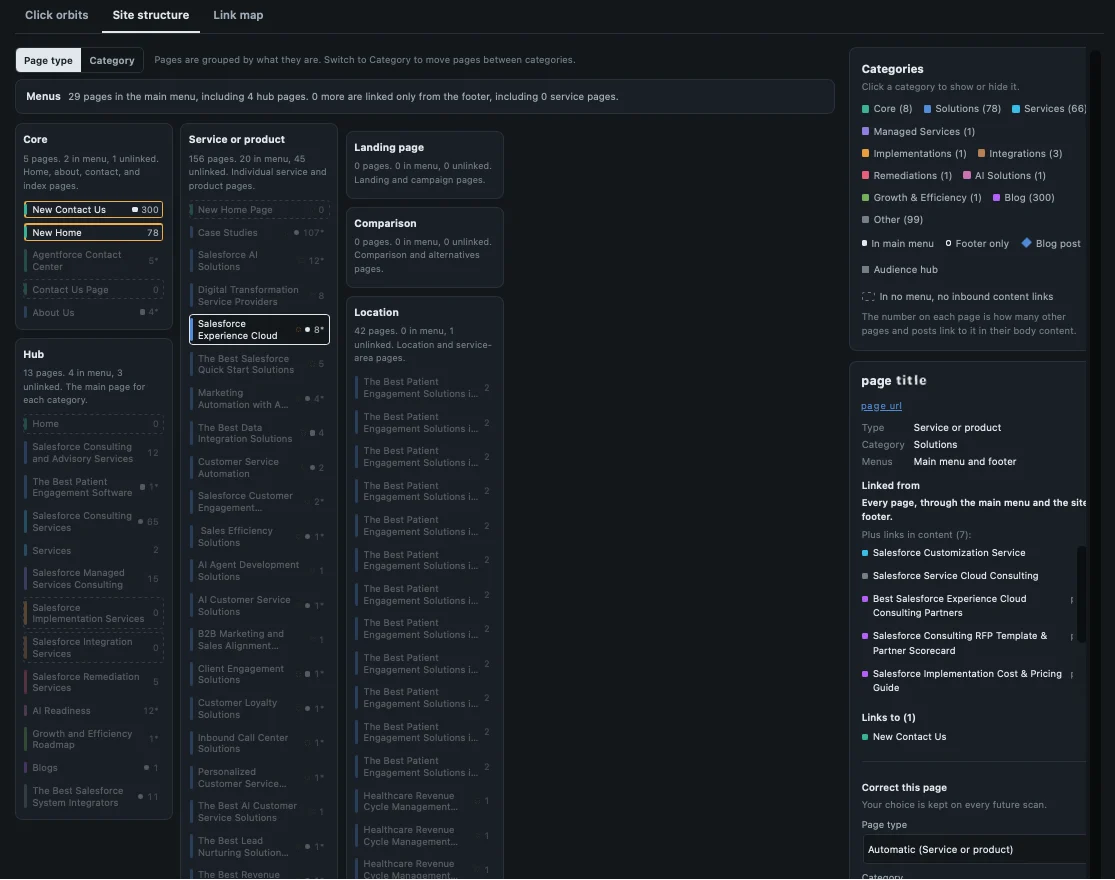Select Digital Transformation Service Providers
1115x880 pixels.
click(x=259, y=296)
